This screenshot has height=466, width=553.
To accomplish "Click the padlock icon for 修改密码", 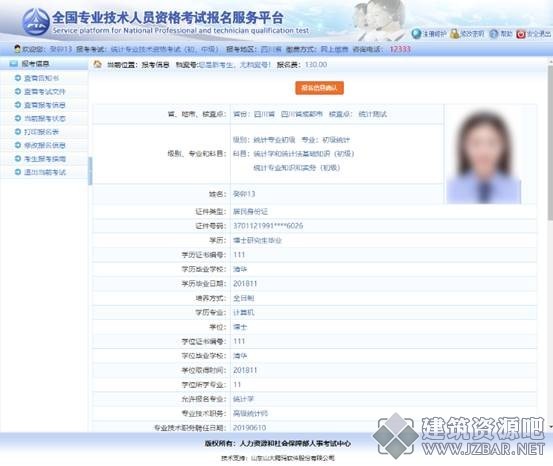I will pyautogui.click(x=455, y=34).
